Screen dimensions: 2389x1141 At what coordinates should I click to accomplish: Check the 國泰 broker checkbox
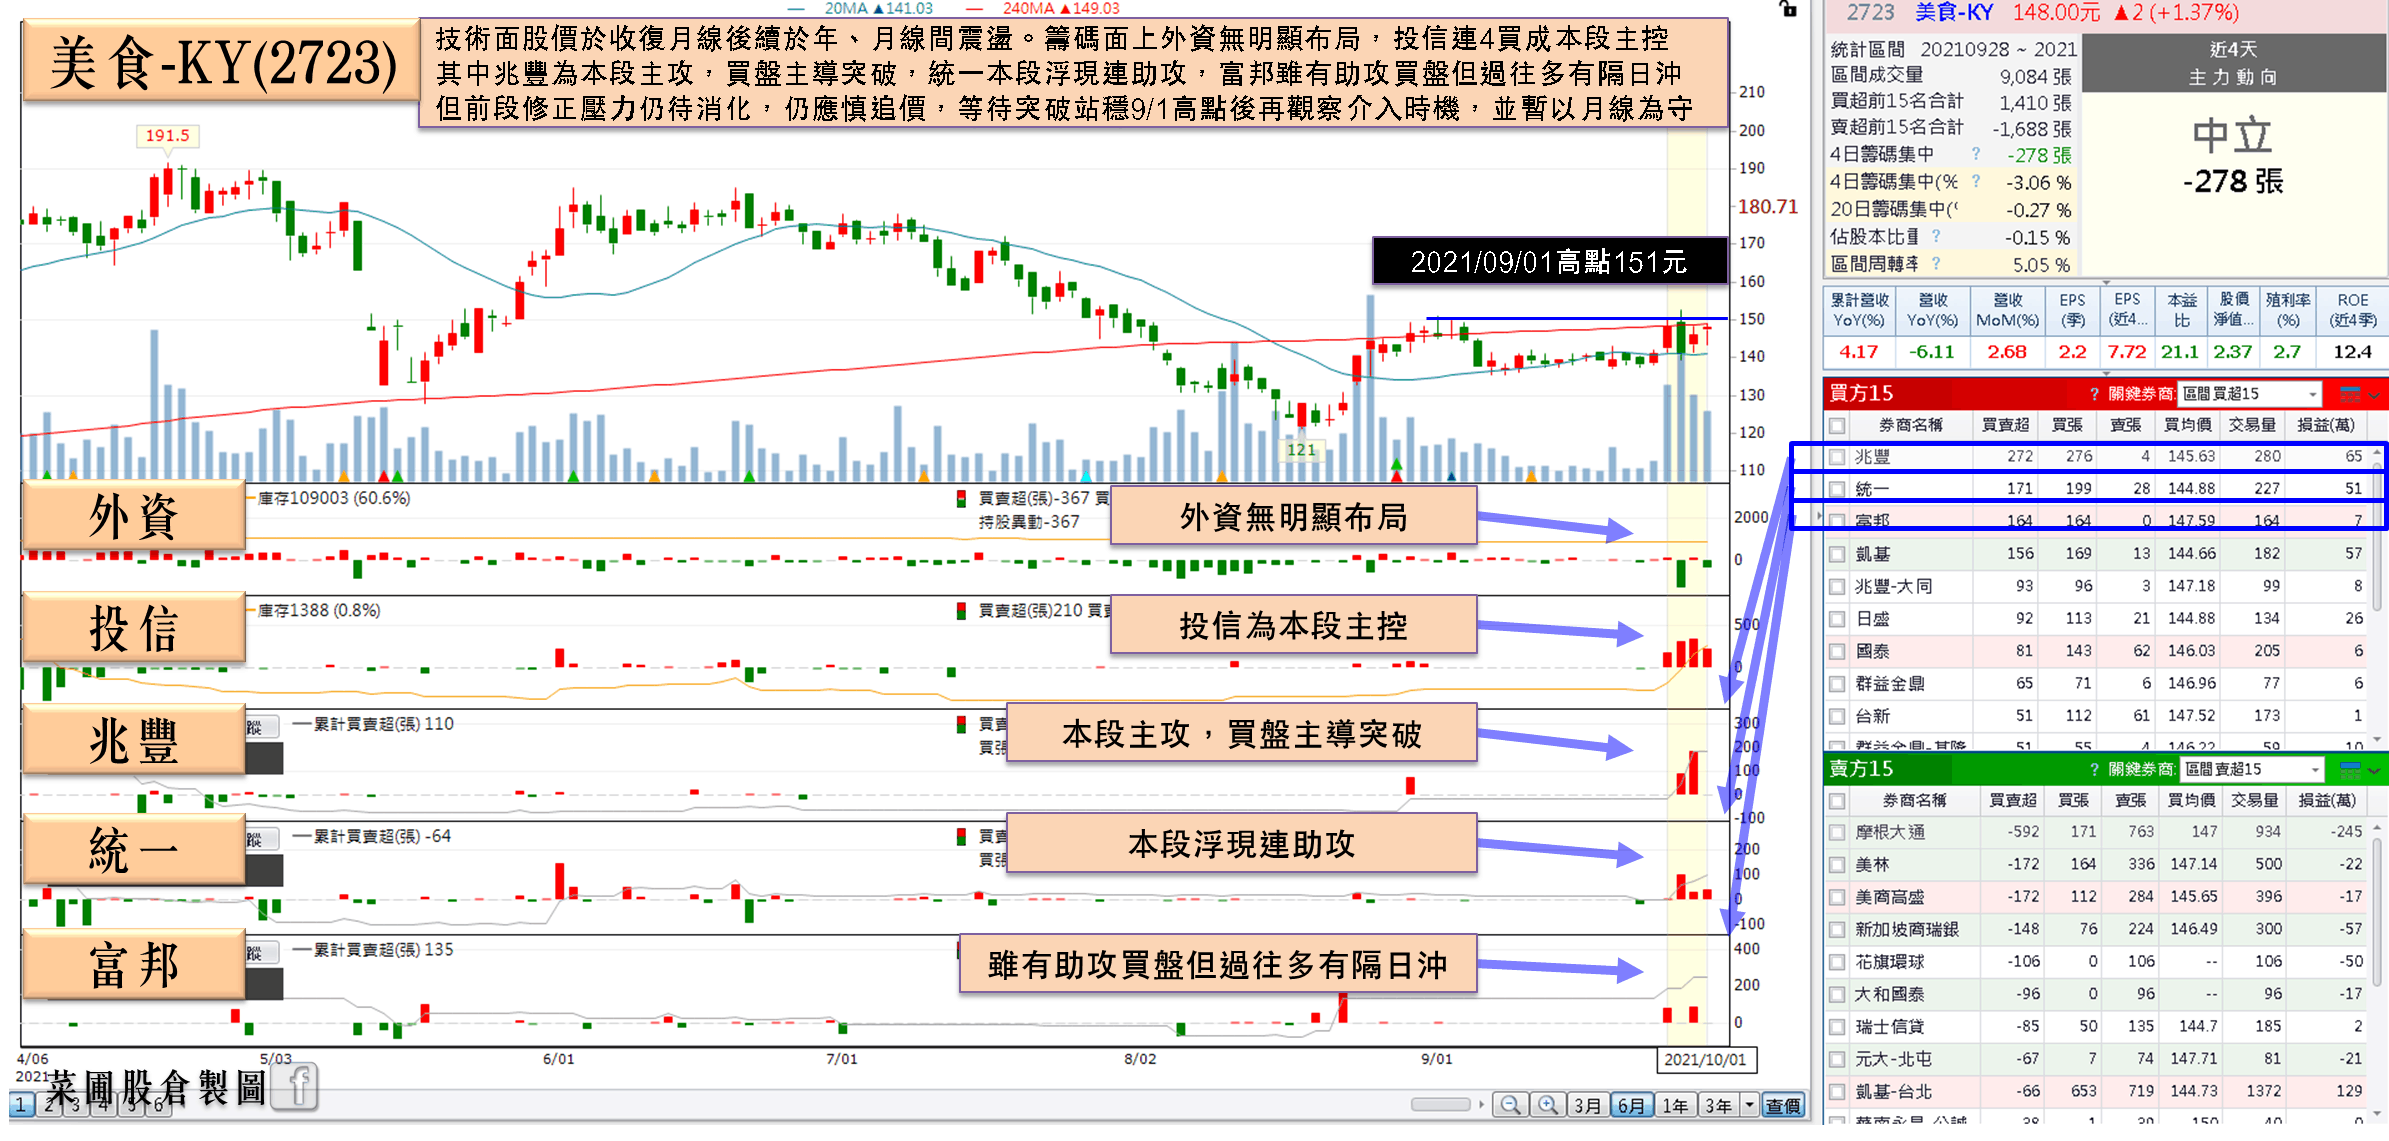(1837, 651)
